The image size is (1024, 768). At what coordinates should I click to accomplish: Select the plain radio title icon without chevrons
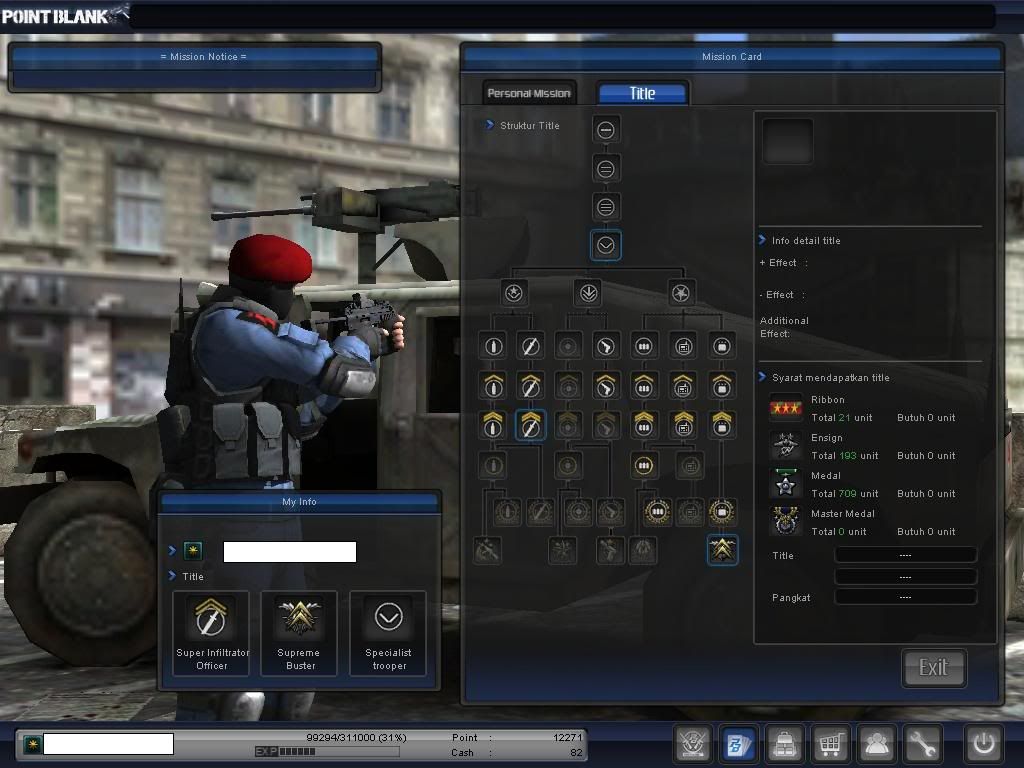click(x=683, y=346)
